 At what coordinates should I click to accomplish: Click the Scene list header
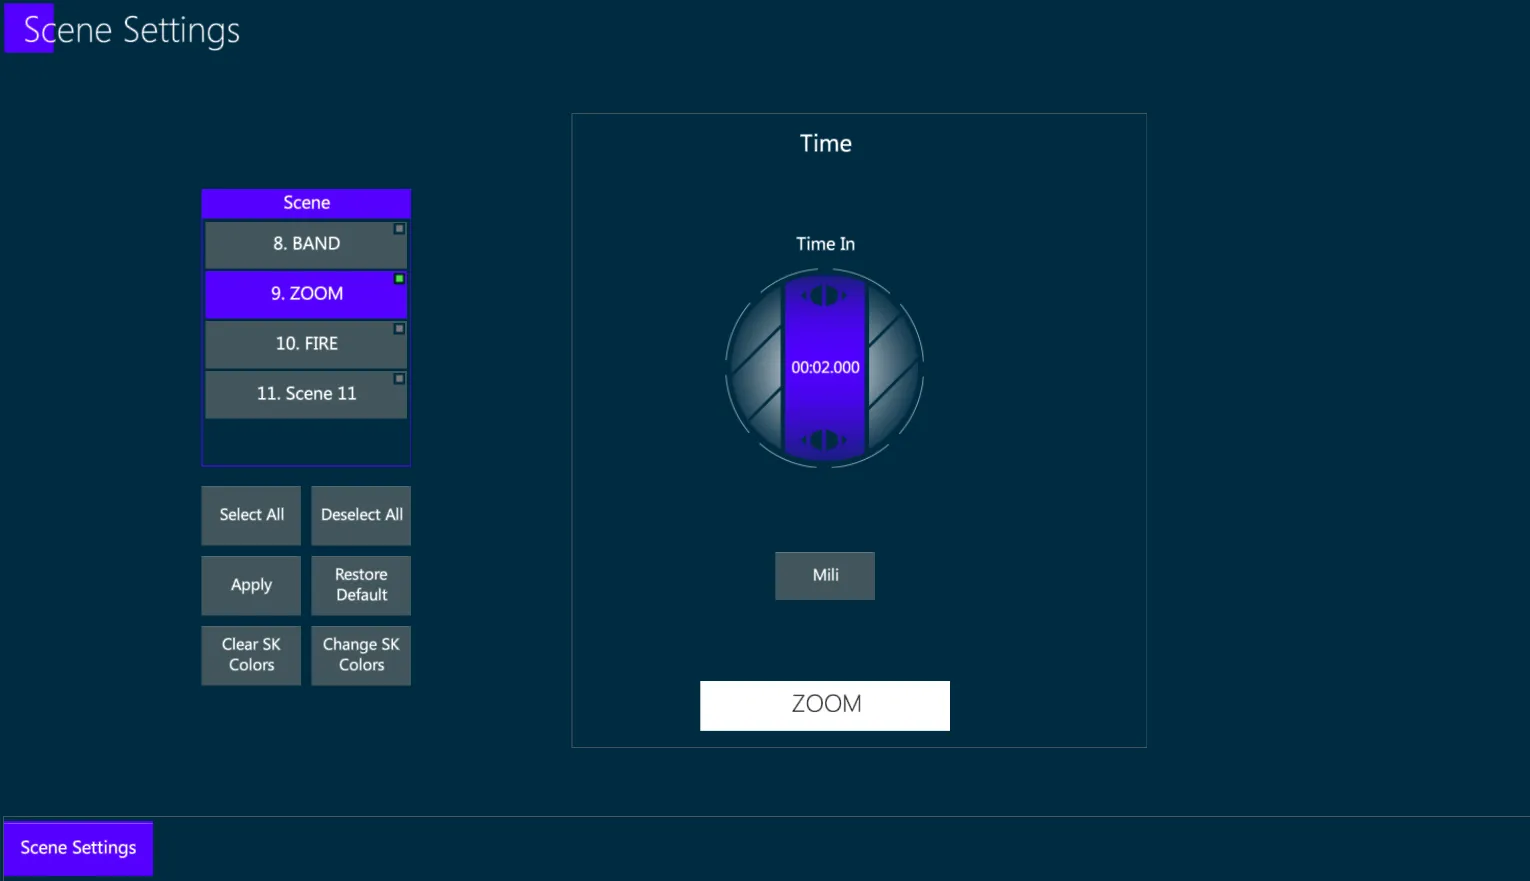306,203
